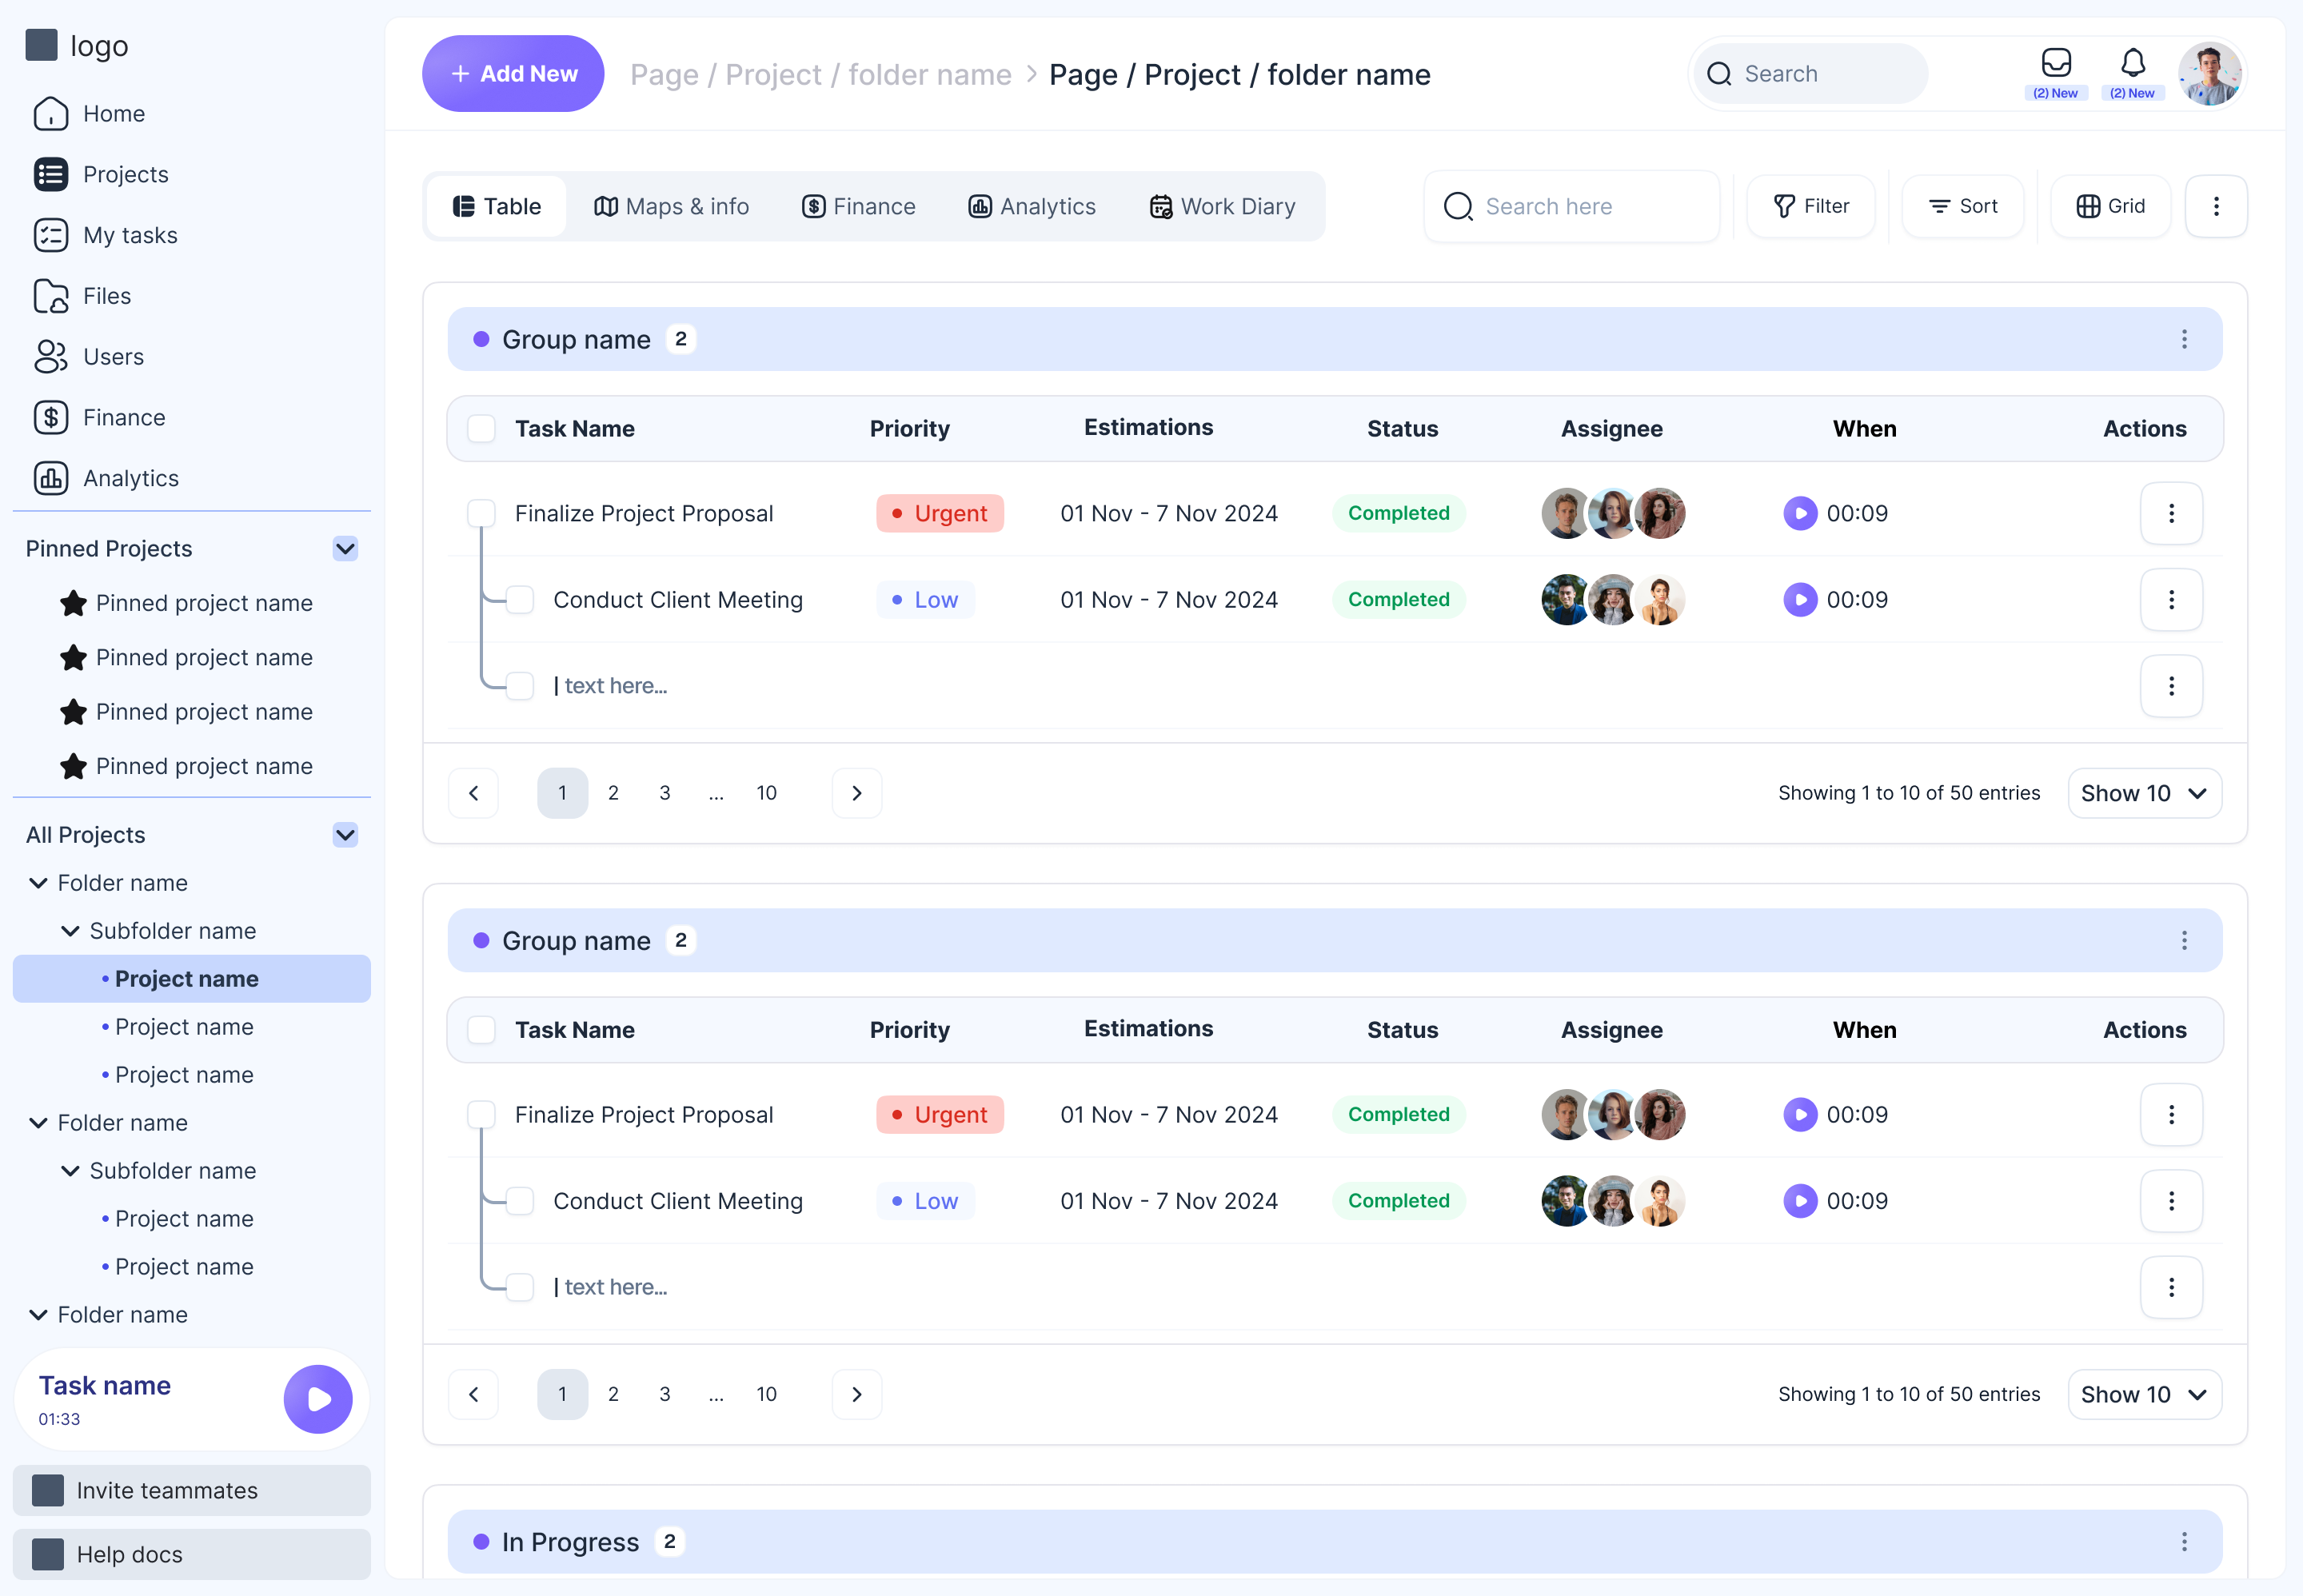Go to previous page in second table
The height and width of the screenshot is (1596, 2303).
[x=474, y=1395]
